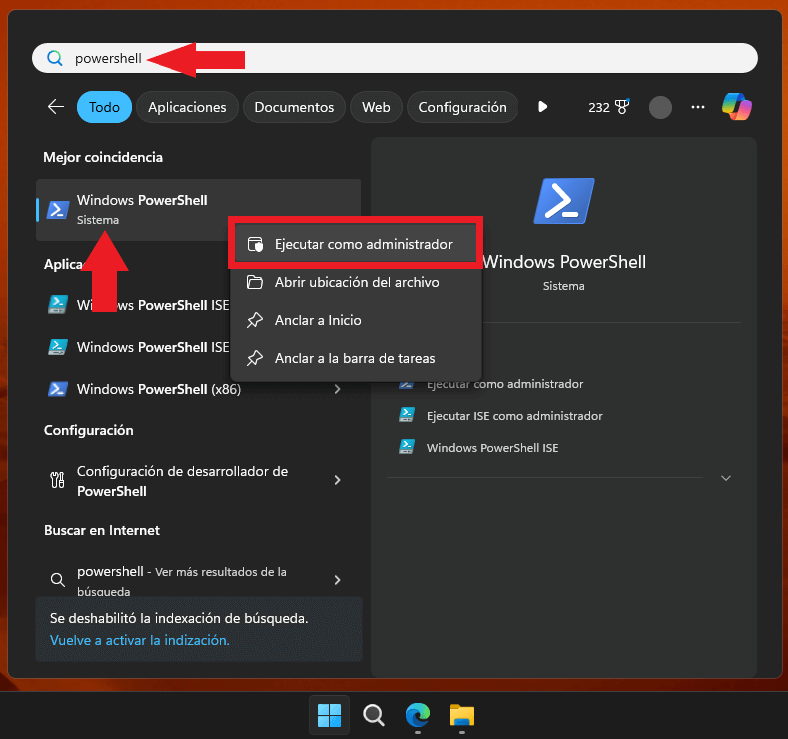
Task: Click the search magnifier icon in the search box
Action: pos(55,58)
